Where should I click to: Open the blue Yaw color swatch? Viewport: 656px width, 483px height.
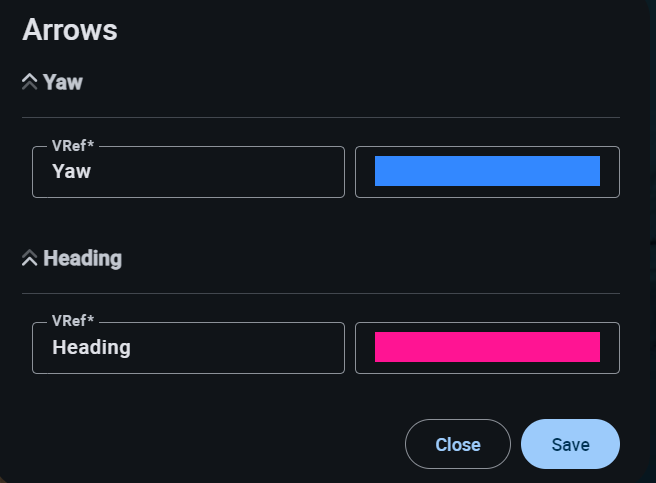487,171
